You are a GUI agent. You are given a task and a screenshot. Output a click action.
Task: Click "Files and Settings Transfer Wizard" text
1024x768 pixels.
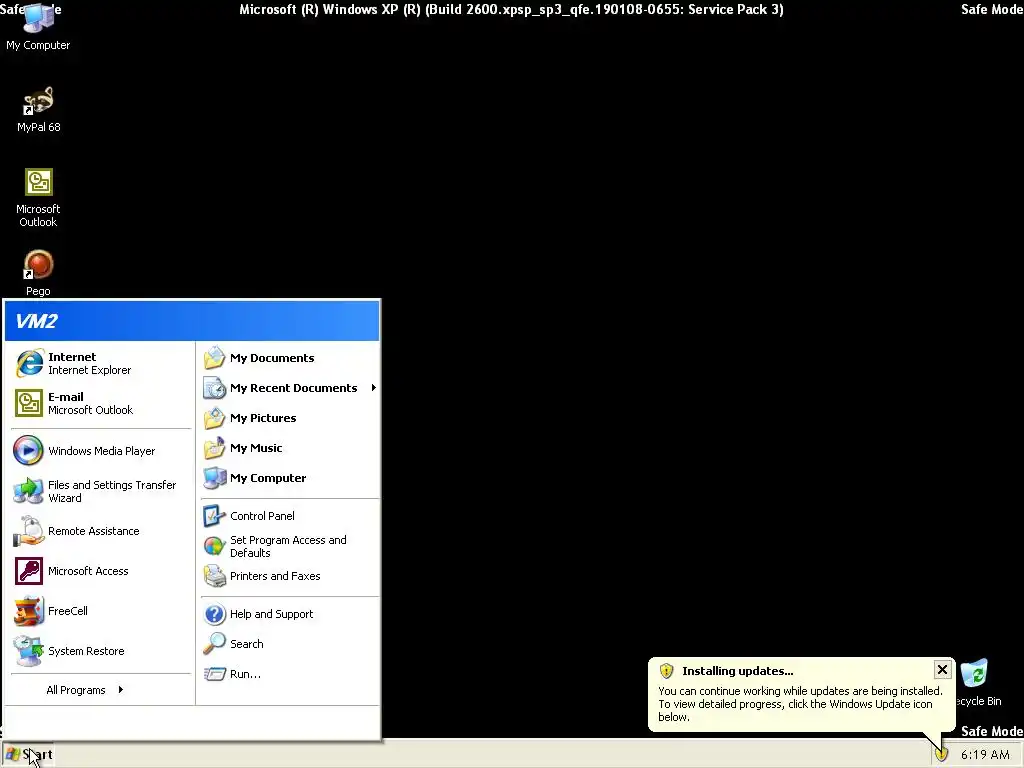[112, 491]
